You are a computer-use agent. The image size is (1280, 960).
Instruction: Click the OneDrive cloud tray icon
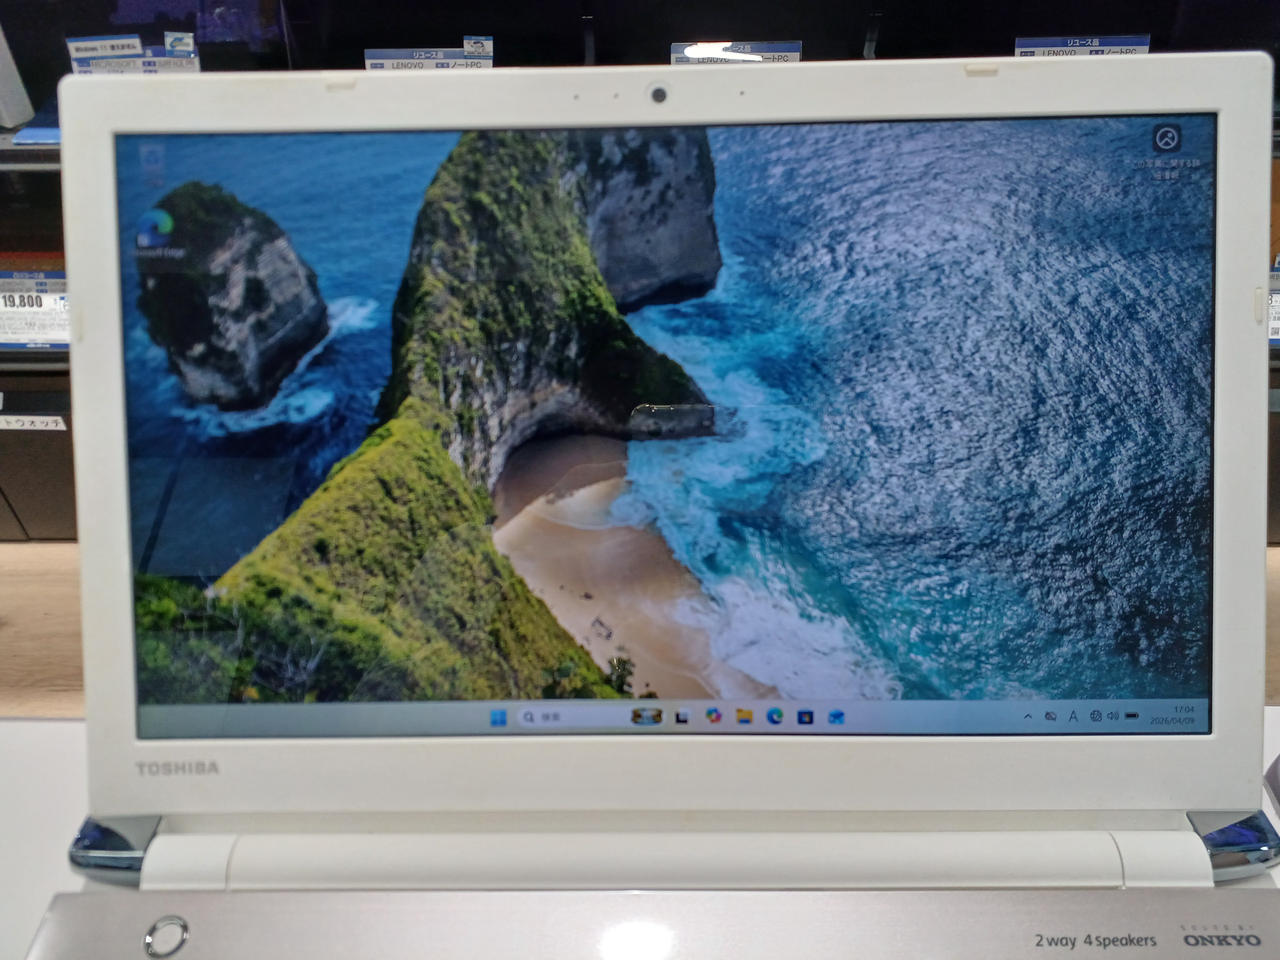coord(1050,716)
